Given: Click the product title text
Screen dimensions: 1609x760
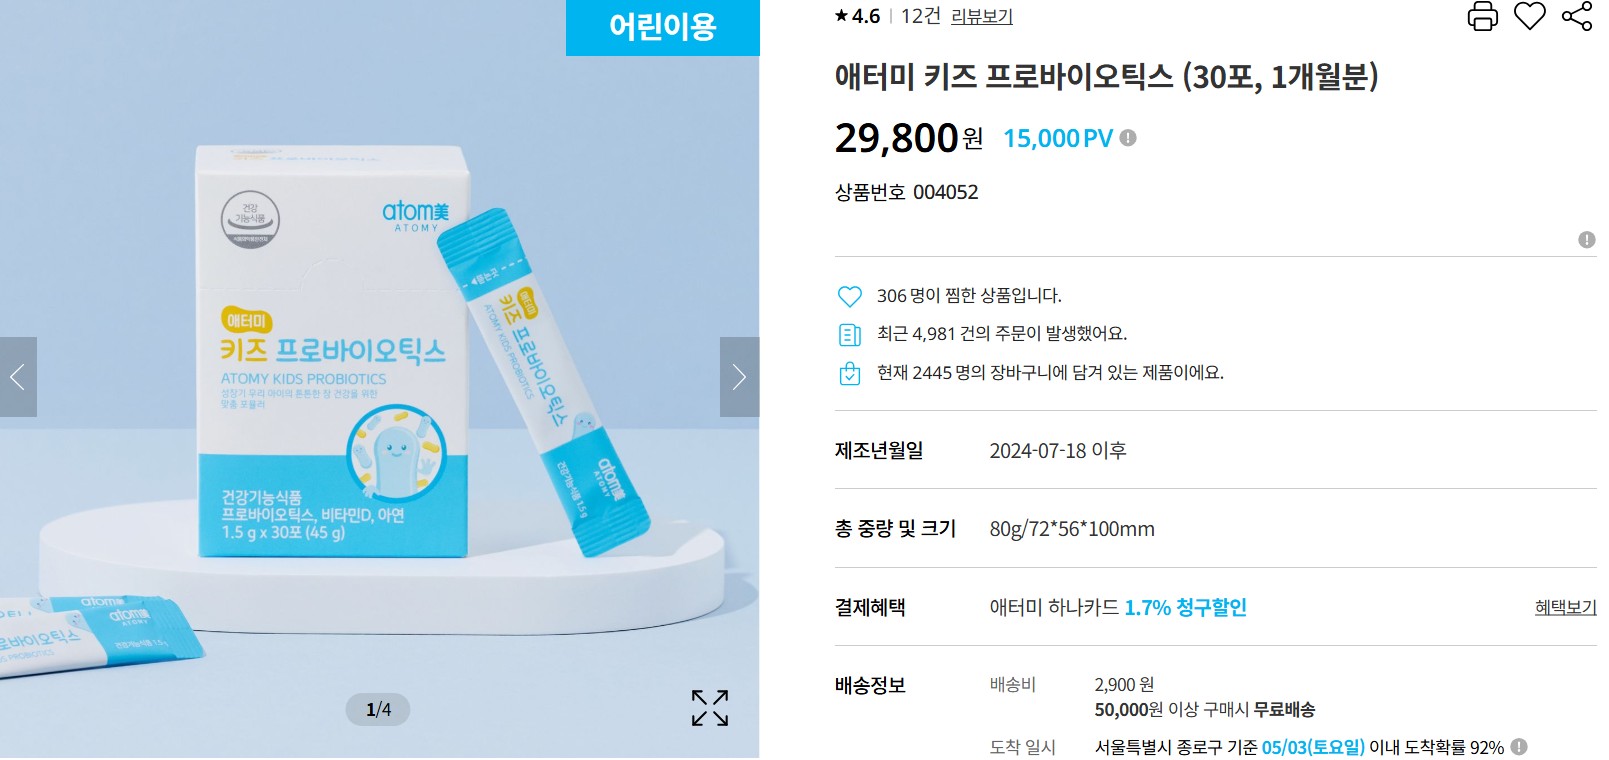Looking at the screenshot, I should pos(1107,77).
